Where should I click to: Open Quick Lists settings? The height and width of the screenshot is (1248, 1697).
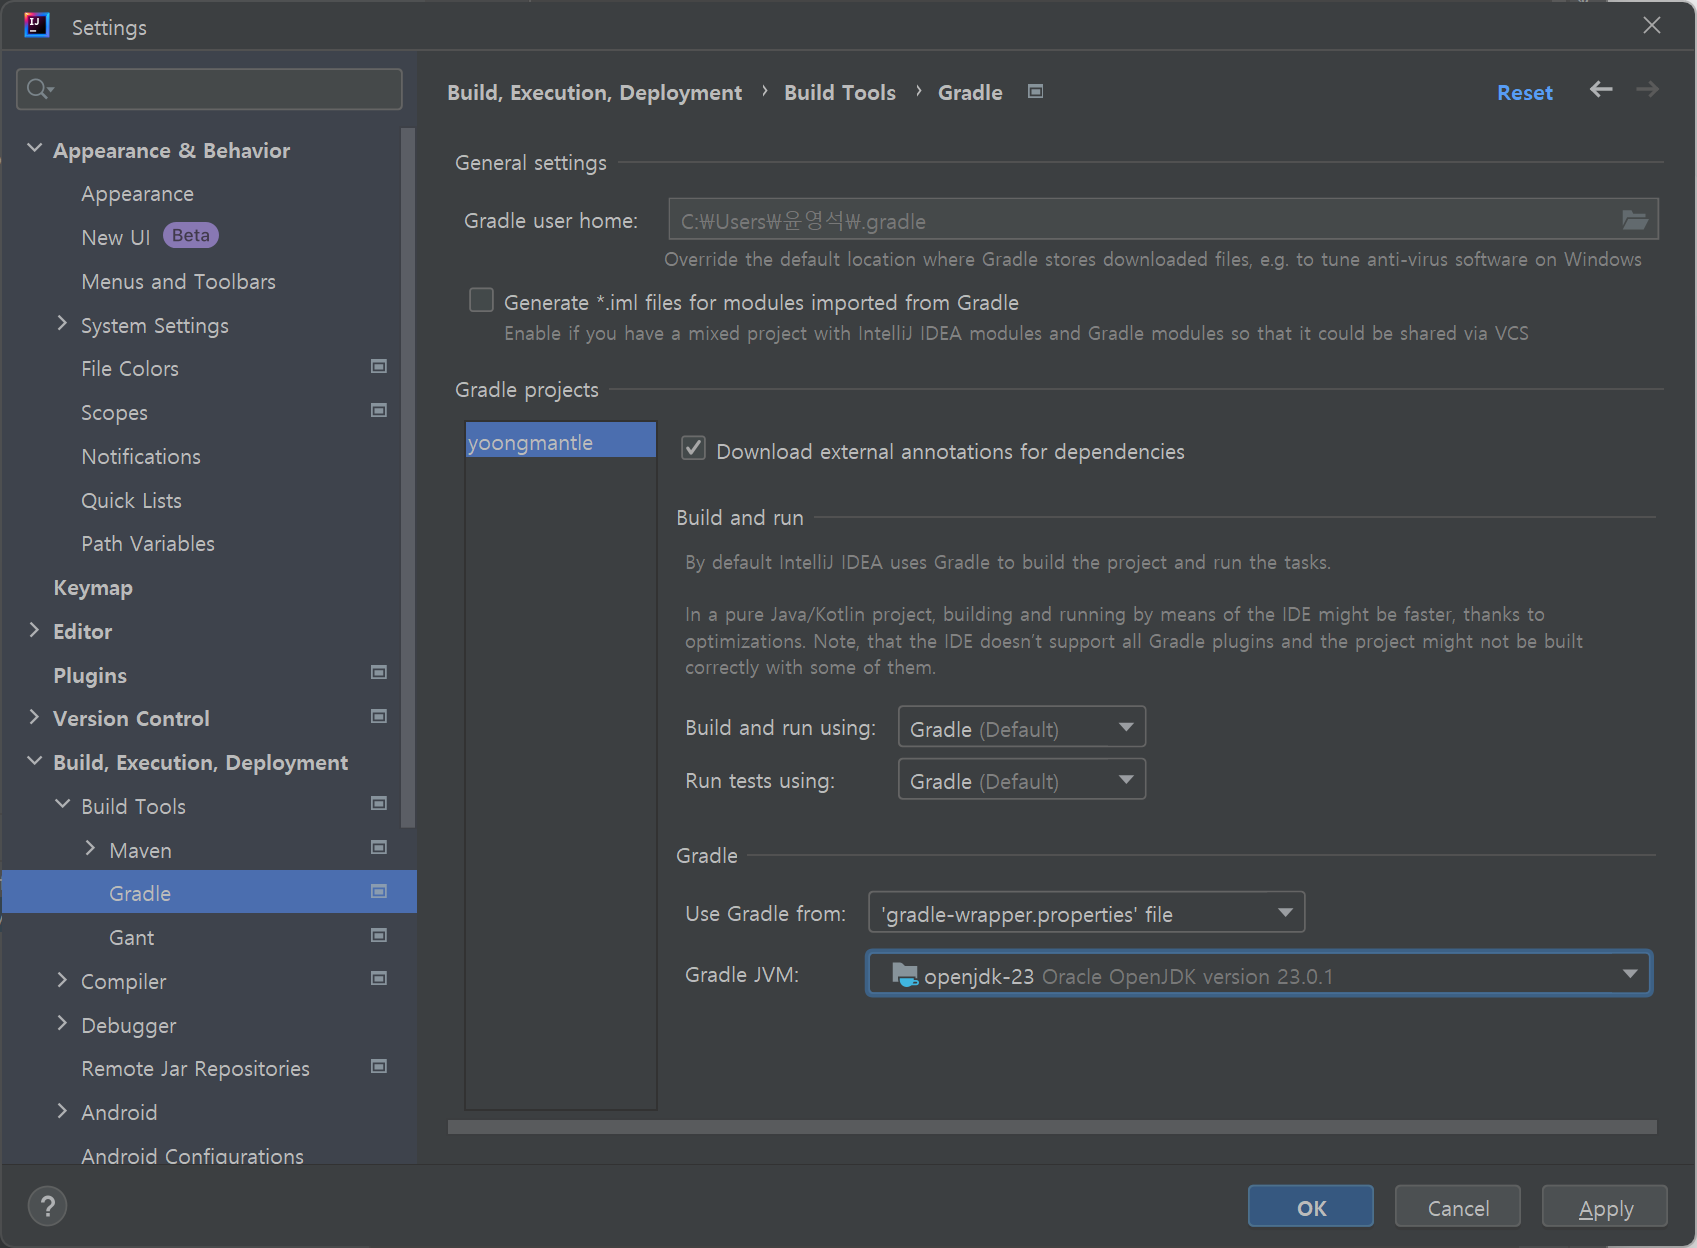tap(132, 501)
